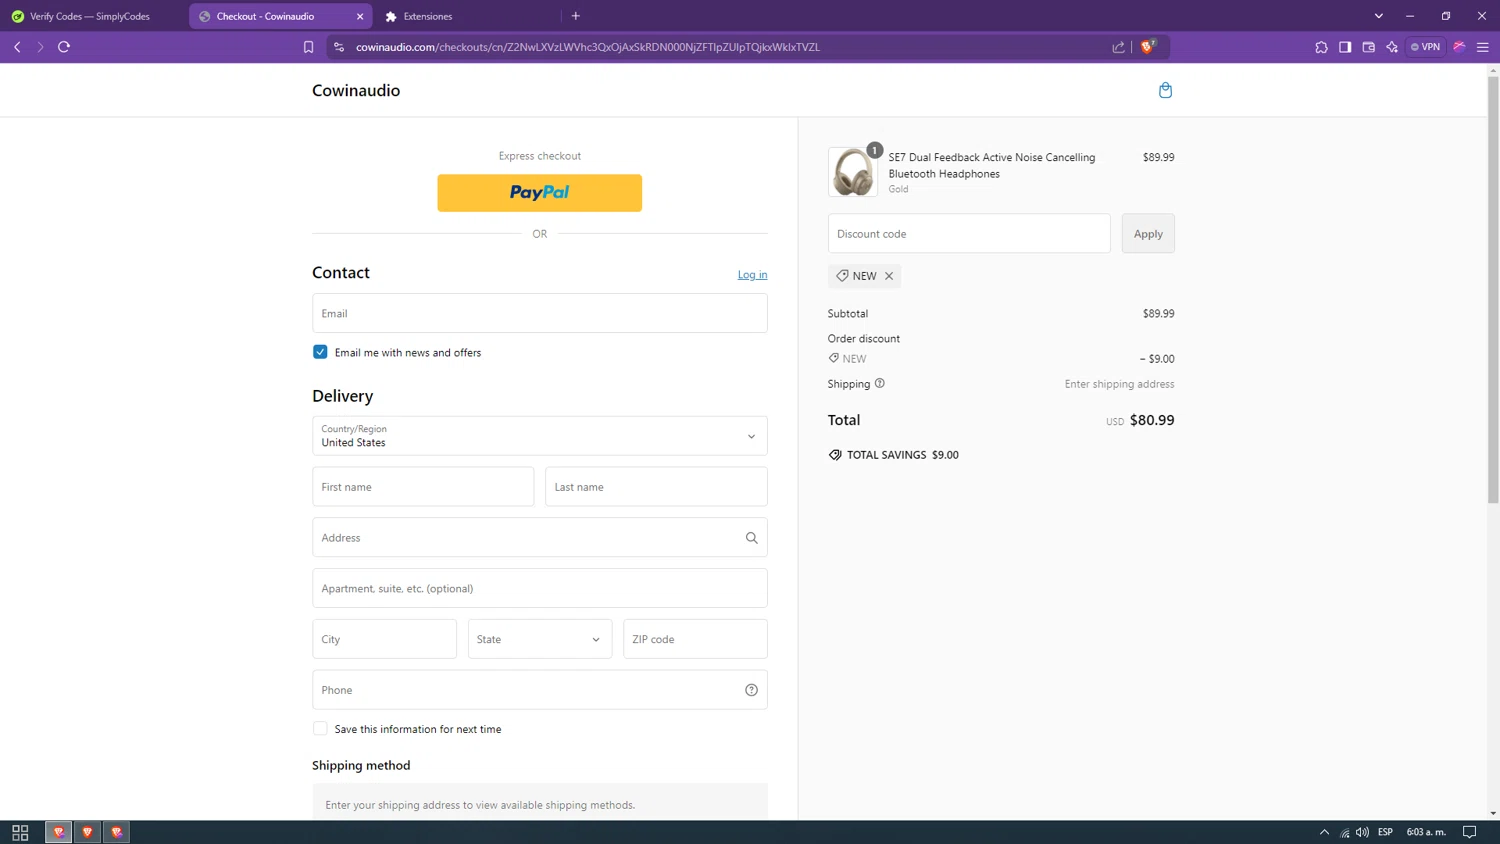Image resolution: width=1500 pixels, height=844 pixels.
Task: Click the browser address bar URL
Action: pos(588,47)
